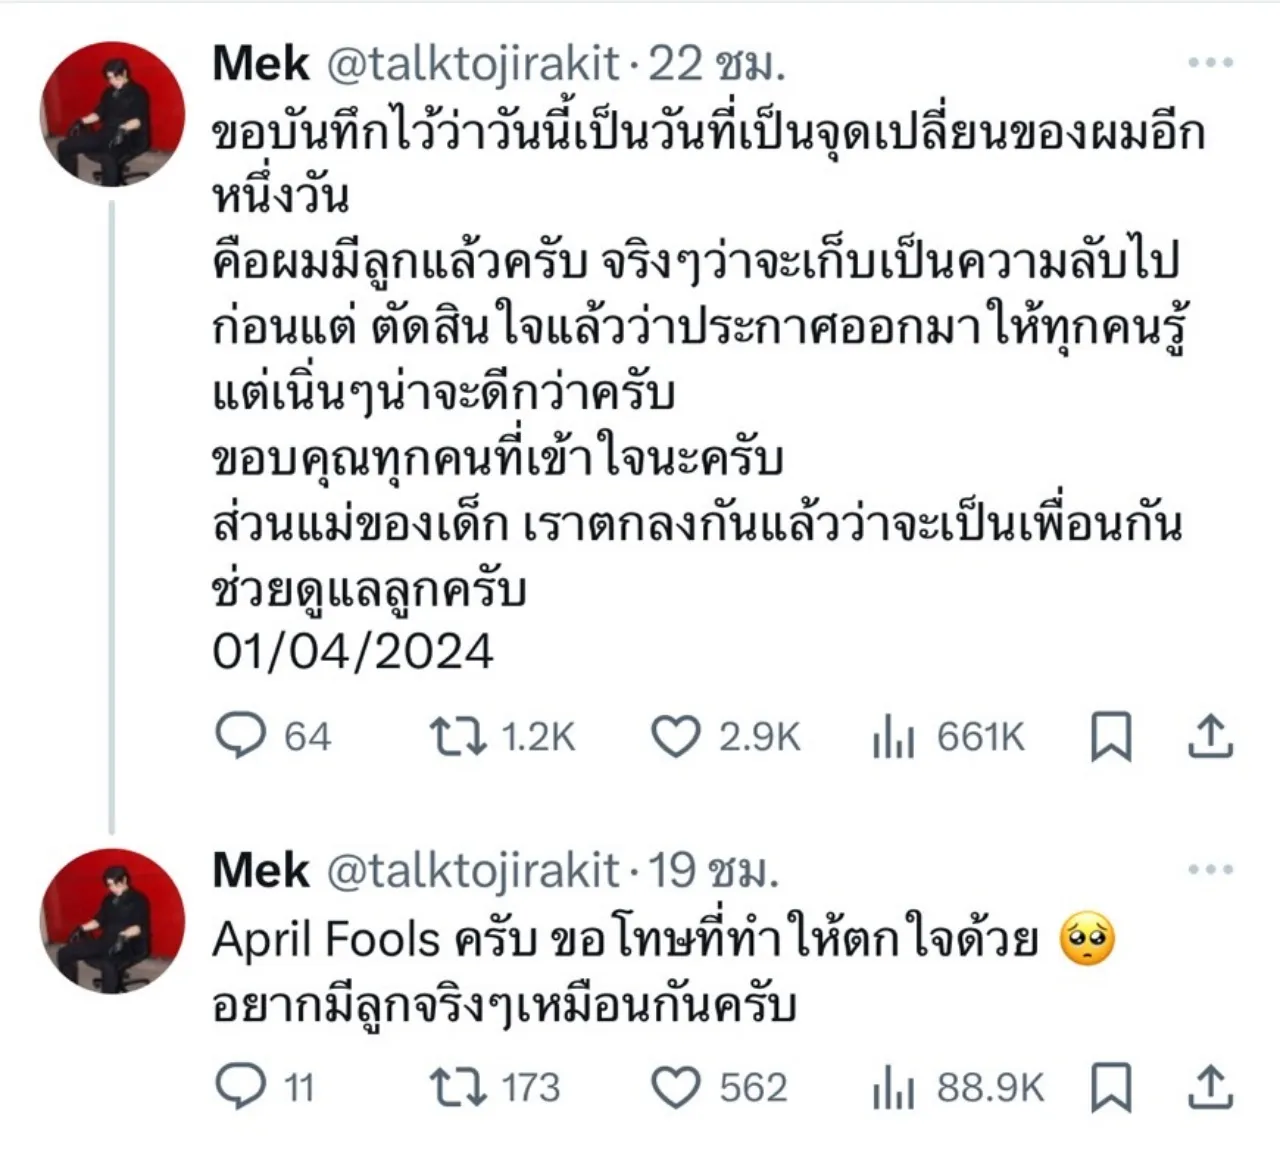Viewport: 1280px width, 1152px height.
Task: Open the 22 ชม. timestamp of first tweet
Action: 716,65
